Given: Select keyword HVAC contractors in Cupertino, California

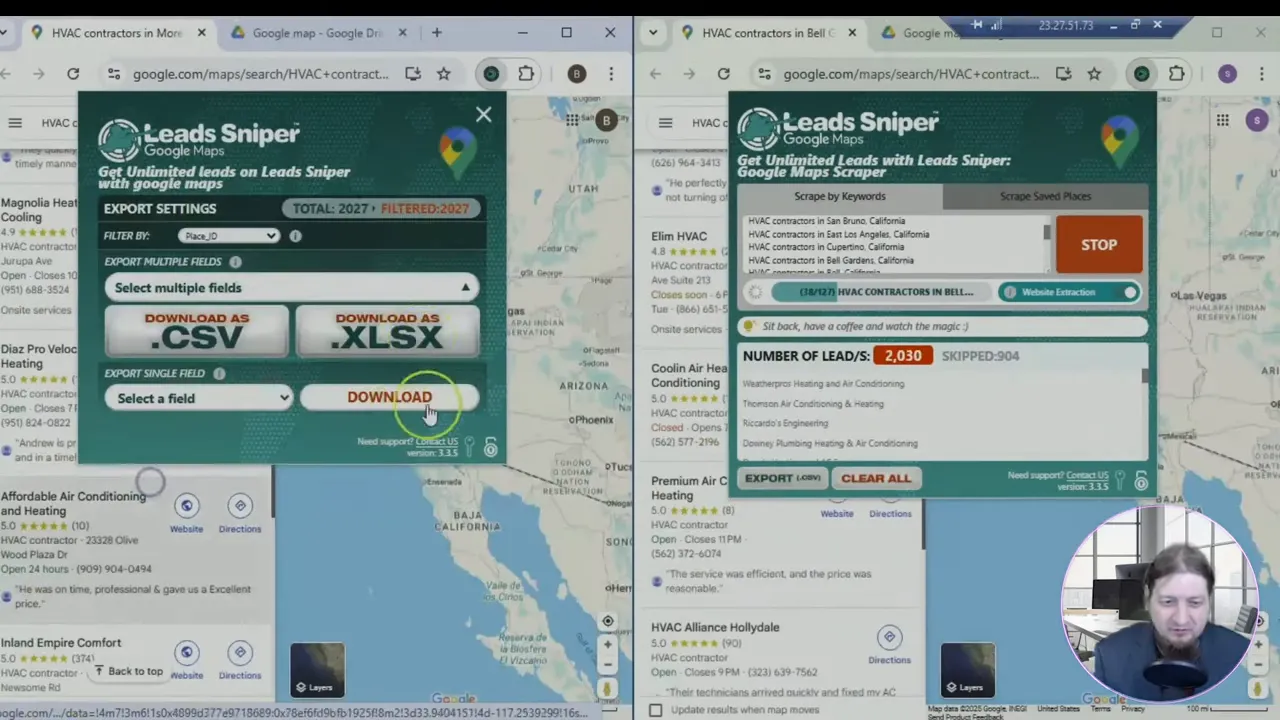Looking at the screenshot, I should click(825, 247).
